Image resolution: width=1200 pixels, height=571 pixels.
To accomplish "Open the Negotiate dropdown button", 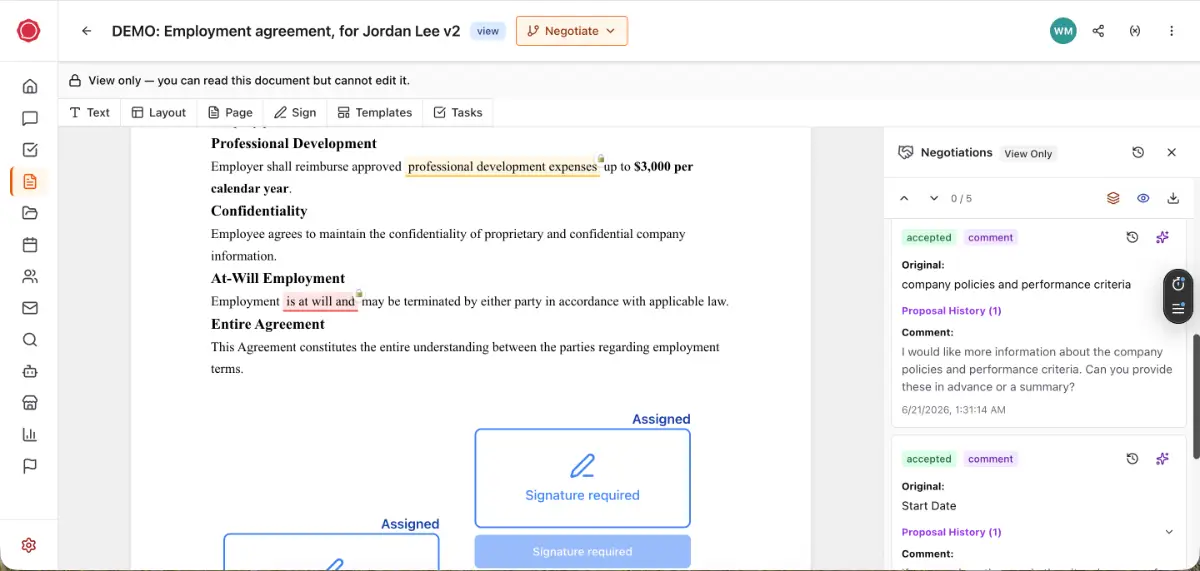I will click(572, 31).
